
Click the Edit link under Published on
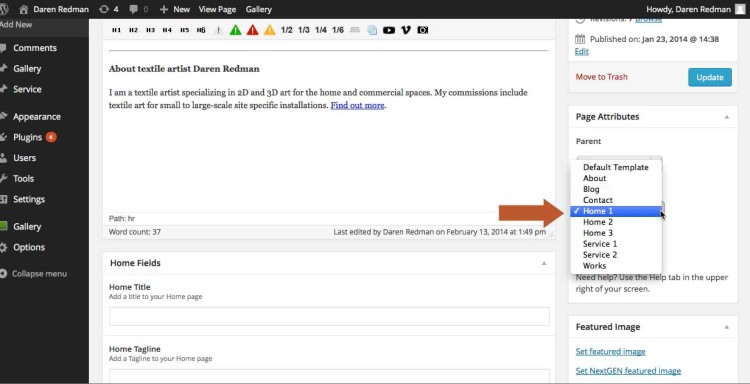pyautogui.click(x=582, y=51)
